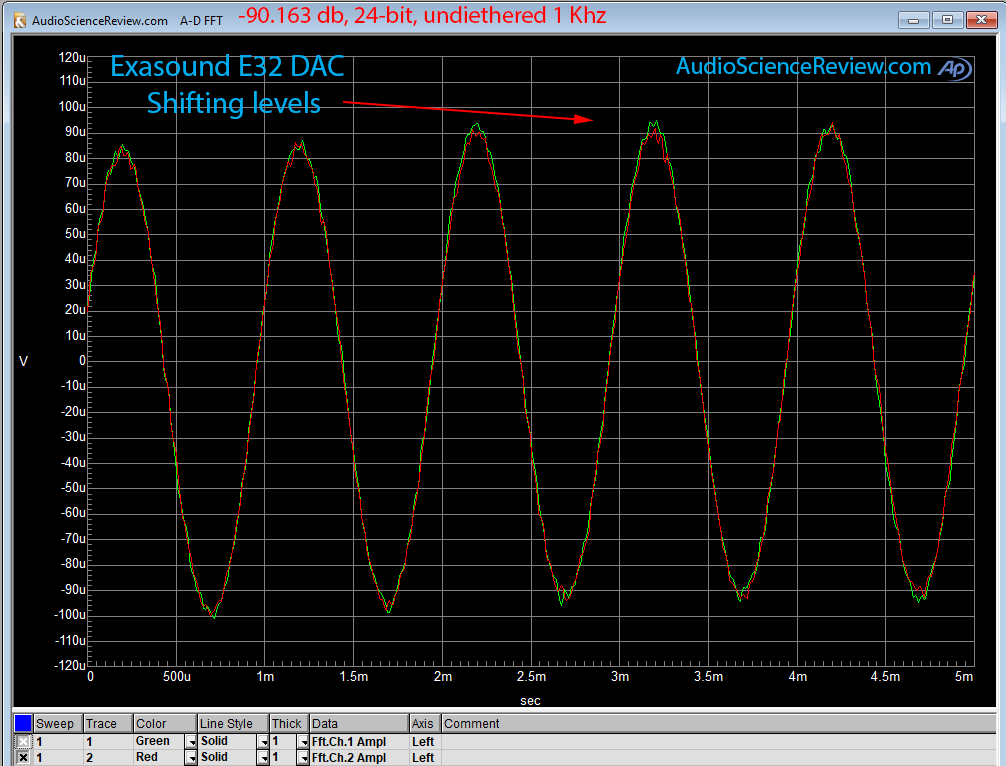Toggle visibility checkbox for trace 1 Green
The width and height of the screenshot is (1006, 766).
coord(23,742)
